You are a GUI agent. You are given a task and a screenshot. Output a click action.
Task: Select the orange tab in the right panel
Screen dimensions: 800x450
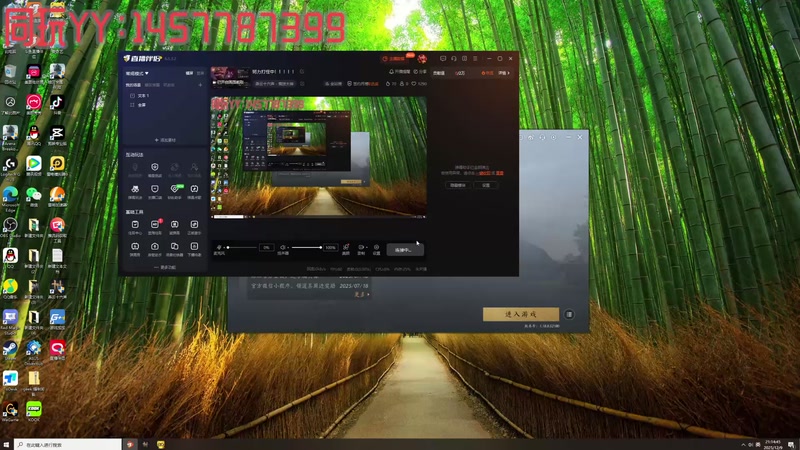(x=488, y=73)
